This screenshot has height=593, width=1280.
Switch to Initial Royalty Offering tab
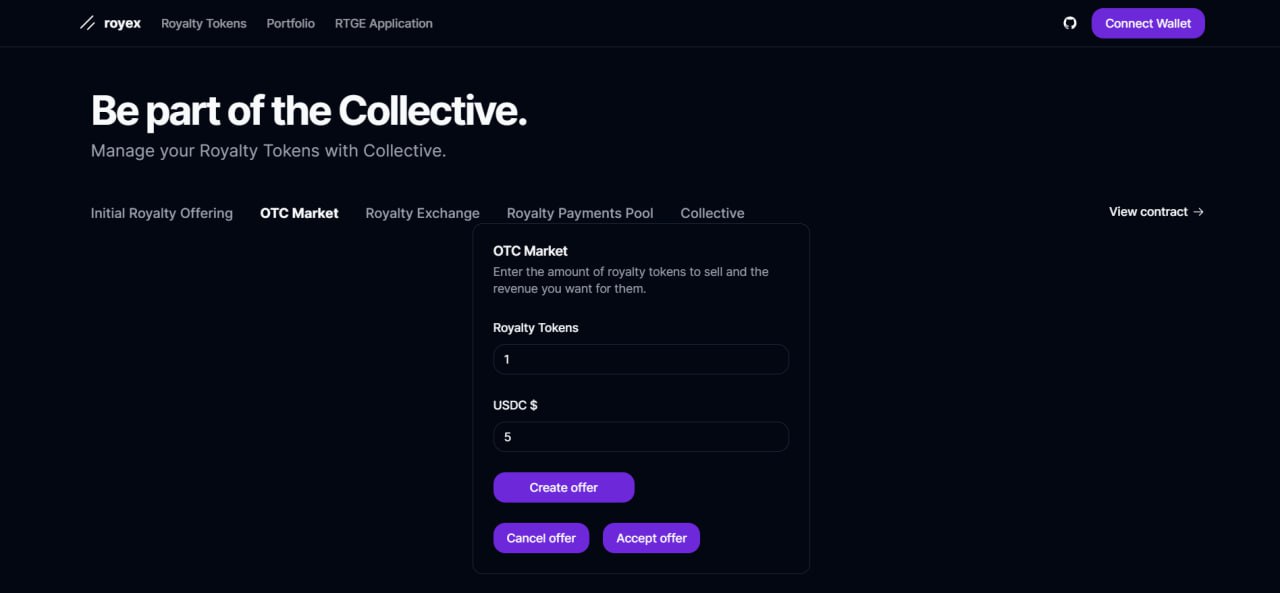click(162, 213)
